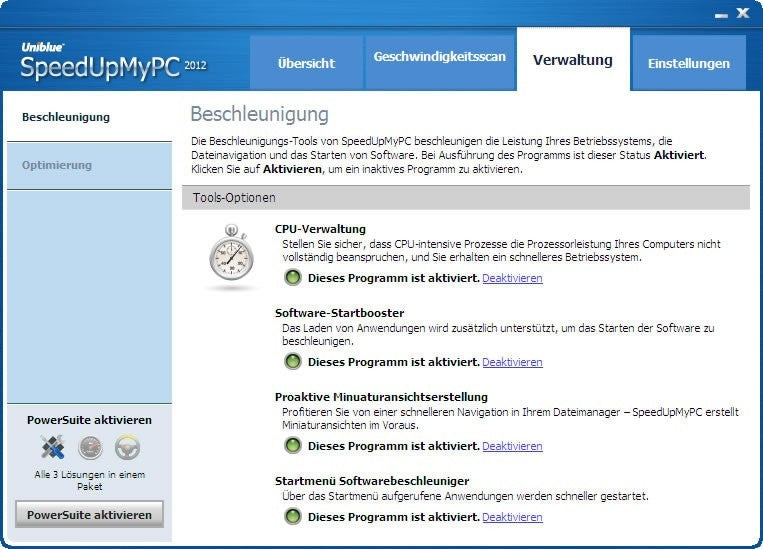Click the Proaktive Minuaturansichtserstellung heading
763x549 pixels.
382,397
